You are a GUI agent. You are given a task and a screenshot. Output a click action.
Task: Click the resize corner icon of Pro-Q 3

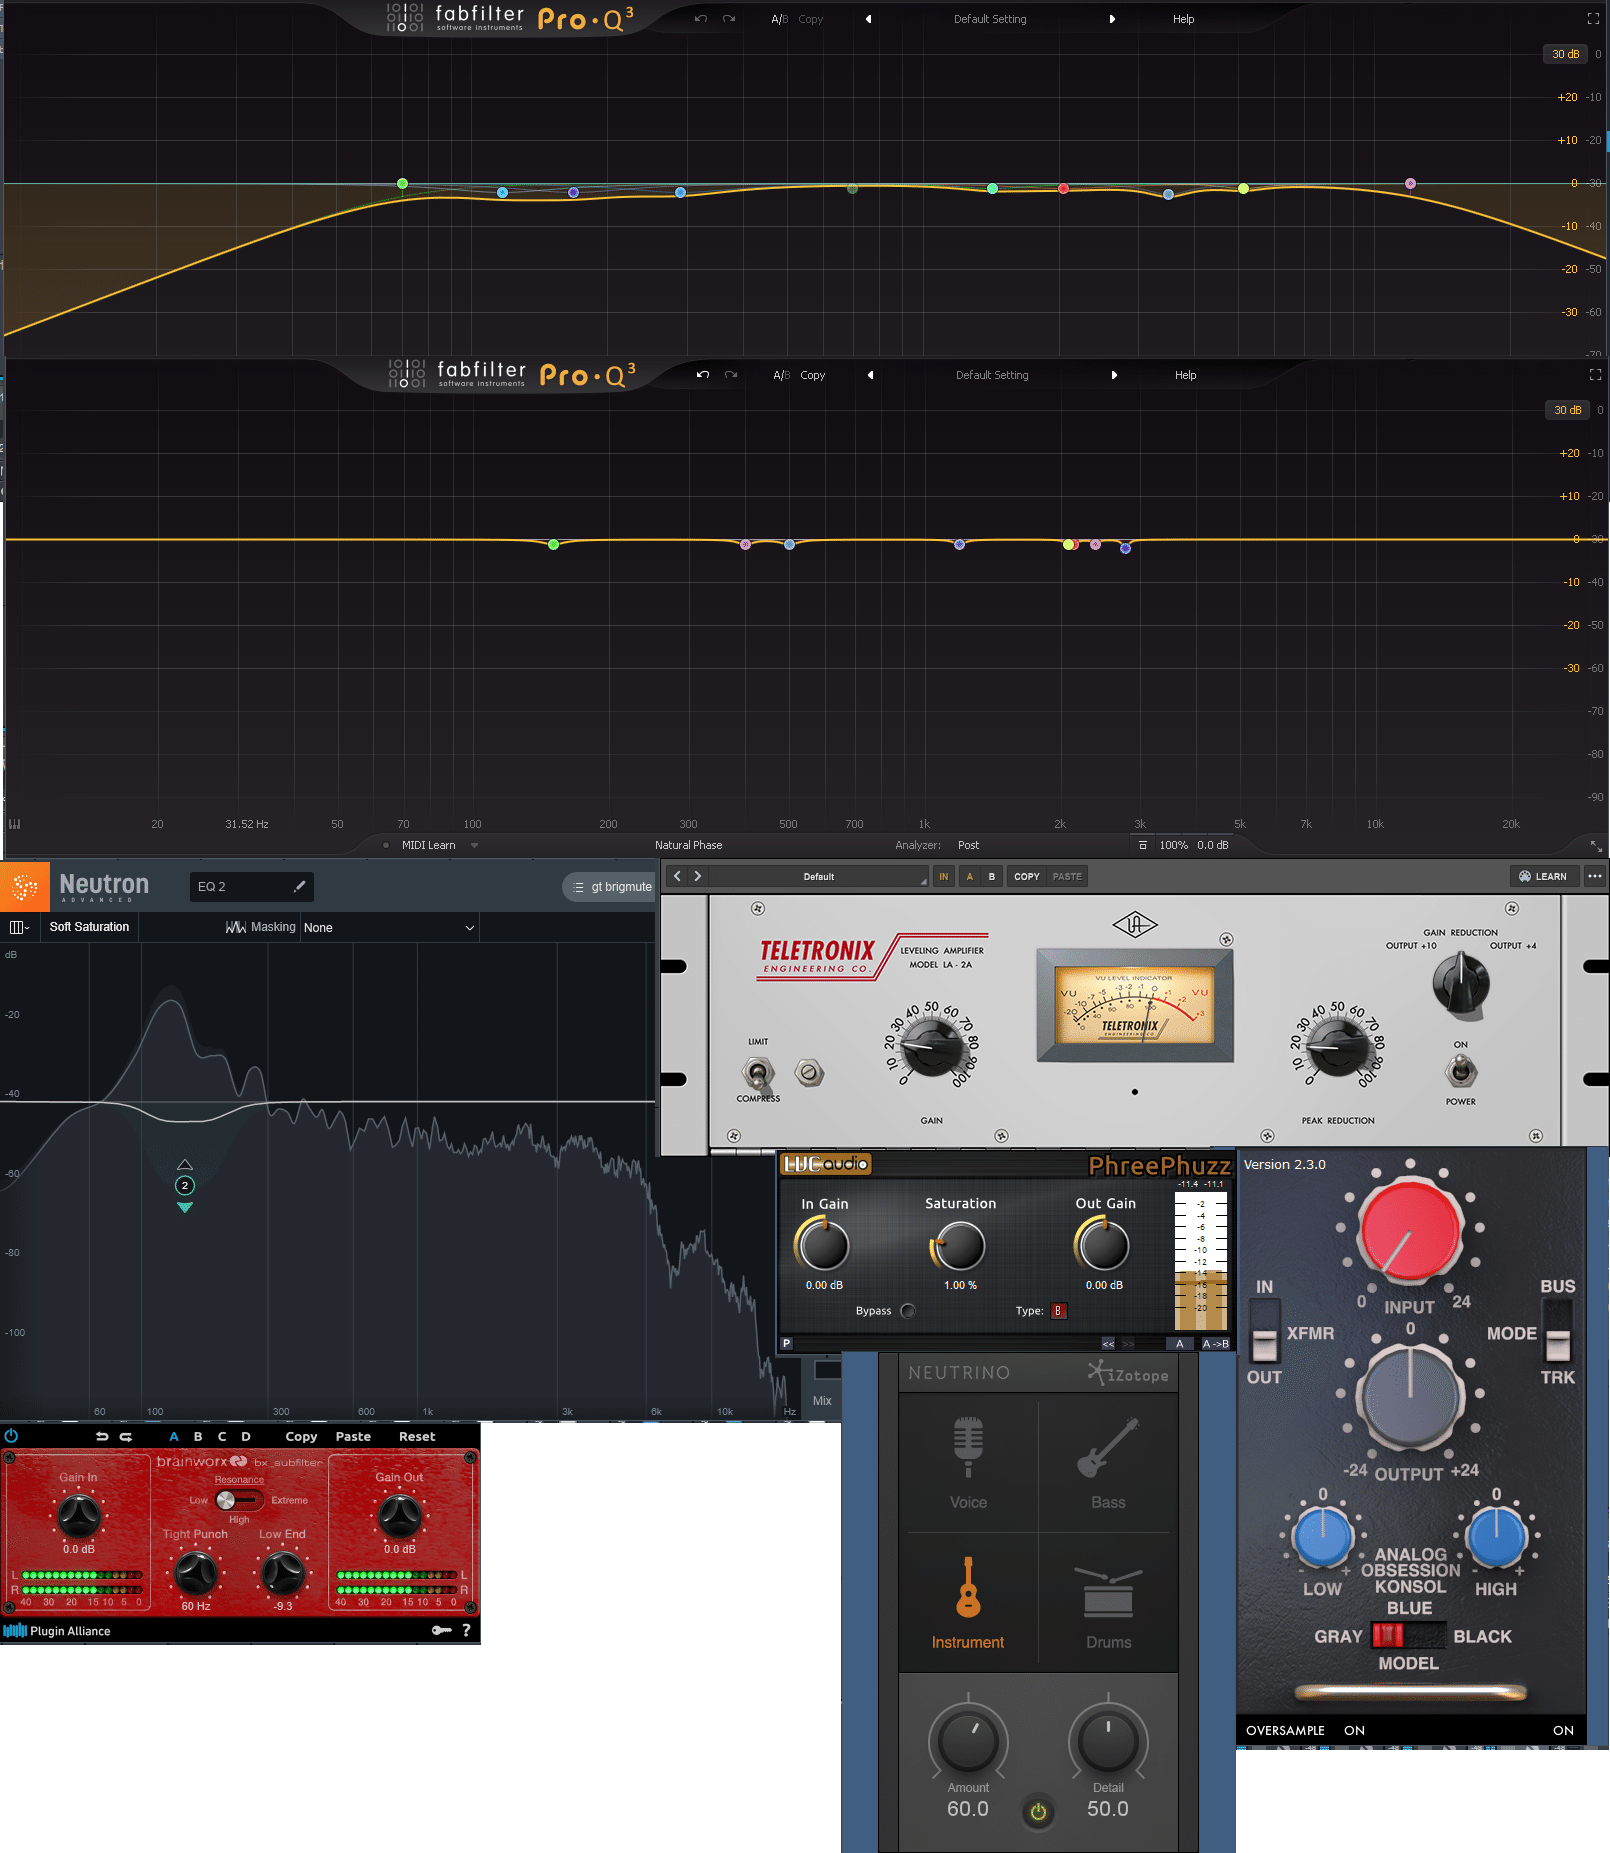point(1596,845)
